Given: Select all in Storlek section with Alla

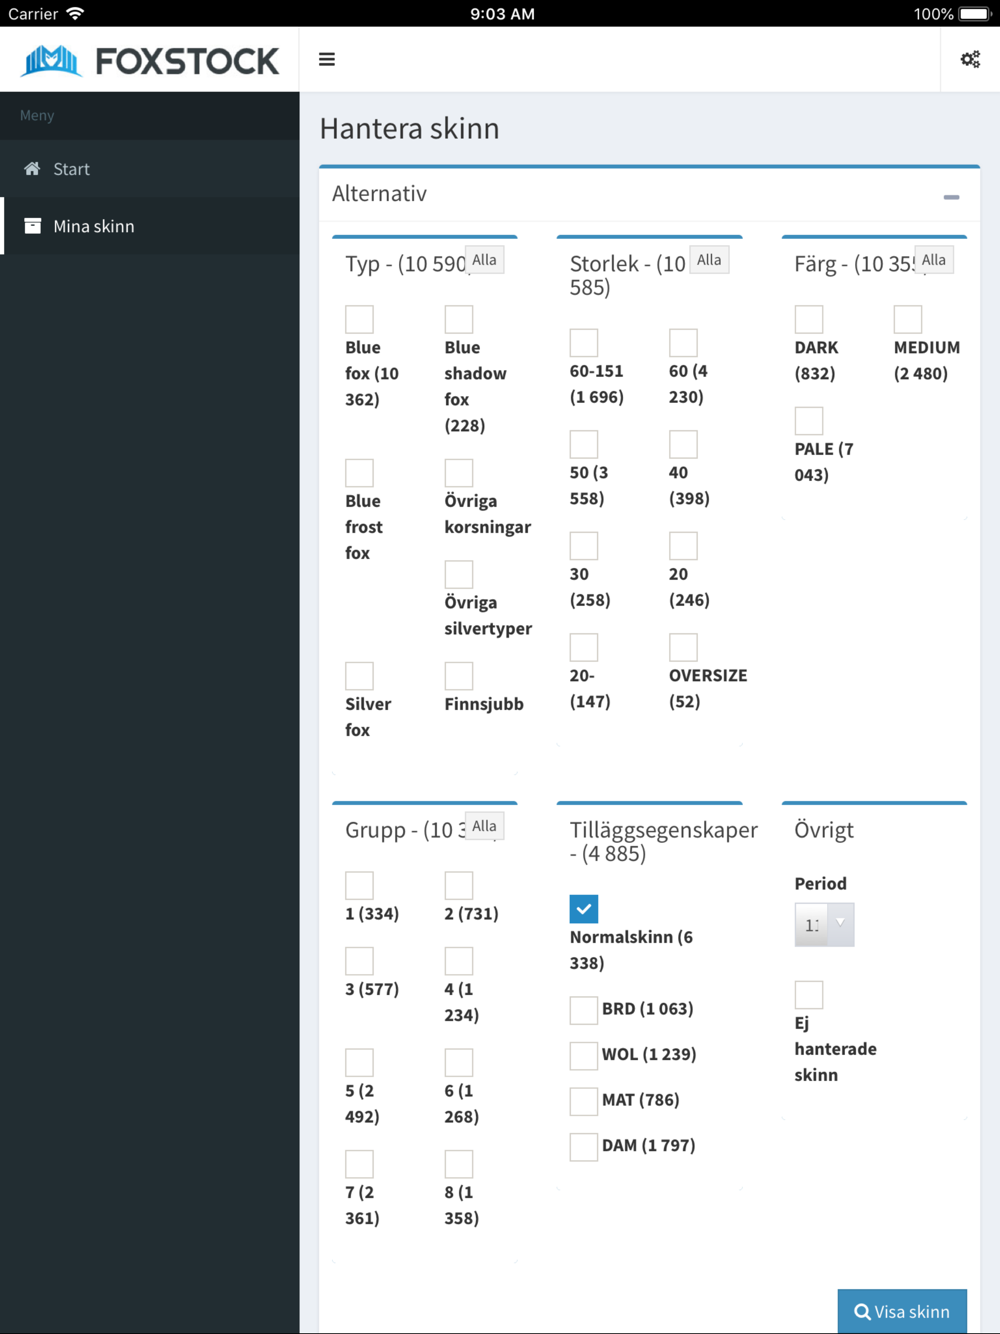Looking at the screenshot, I should 709,260.
